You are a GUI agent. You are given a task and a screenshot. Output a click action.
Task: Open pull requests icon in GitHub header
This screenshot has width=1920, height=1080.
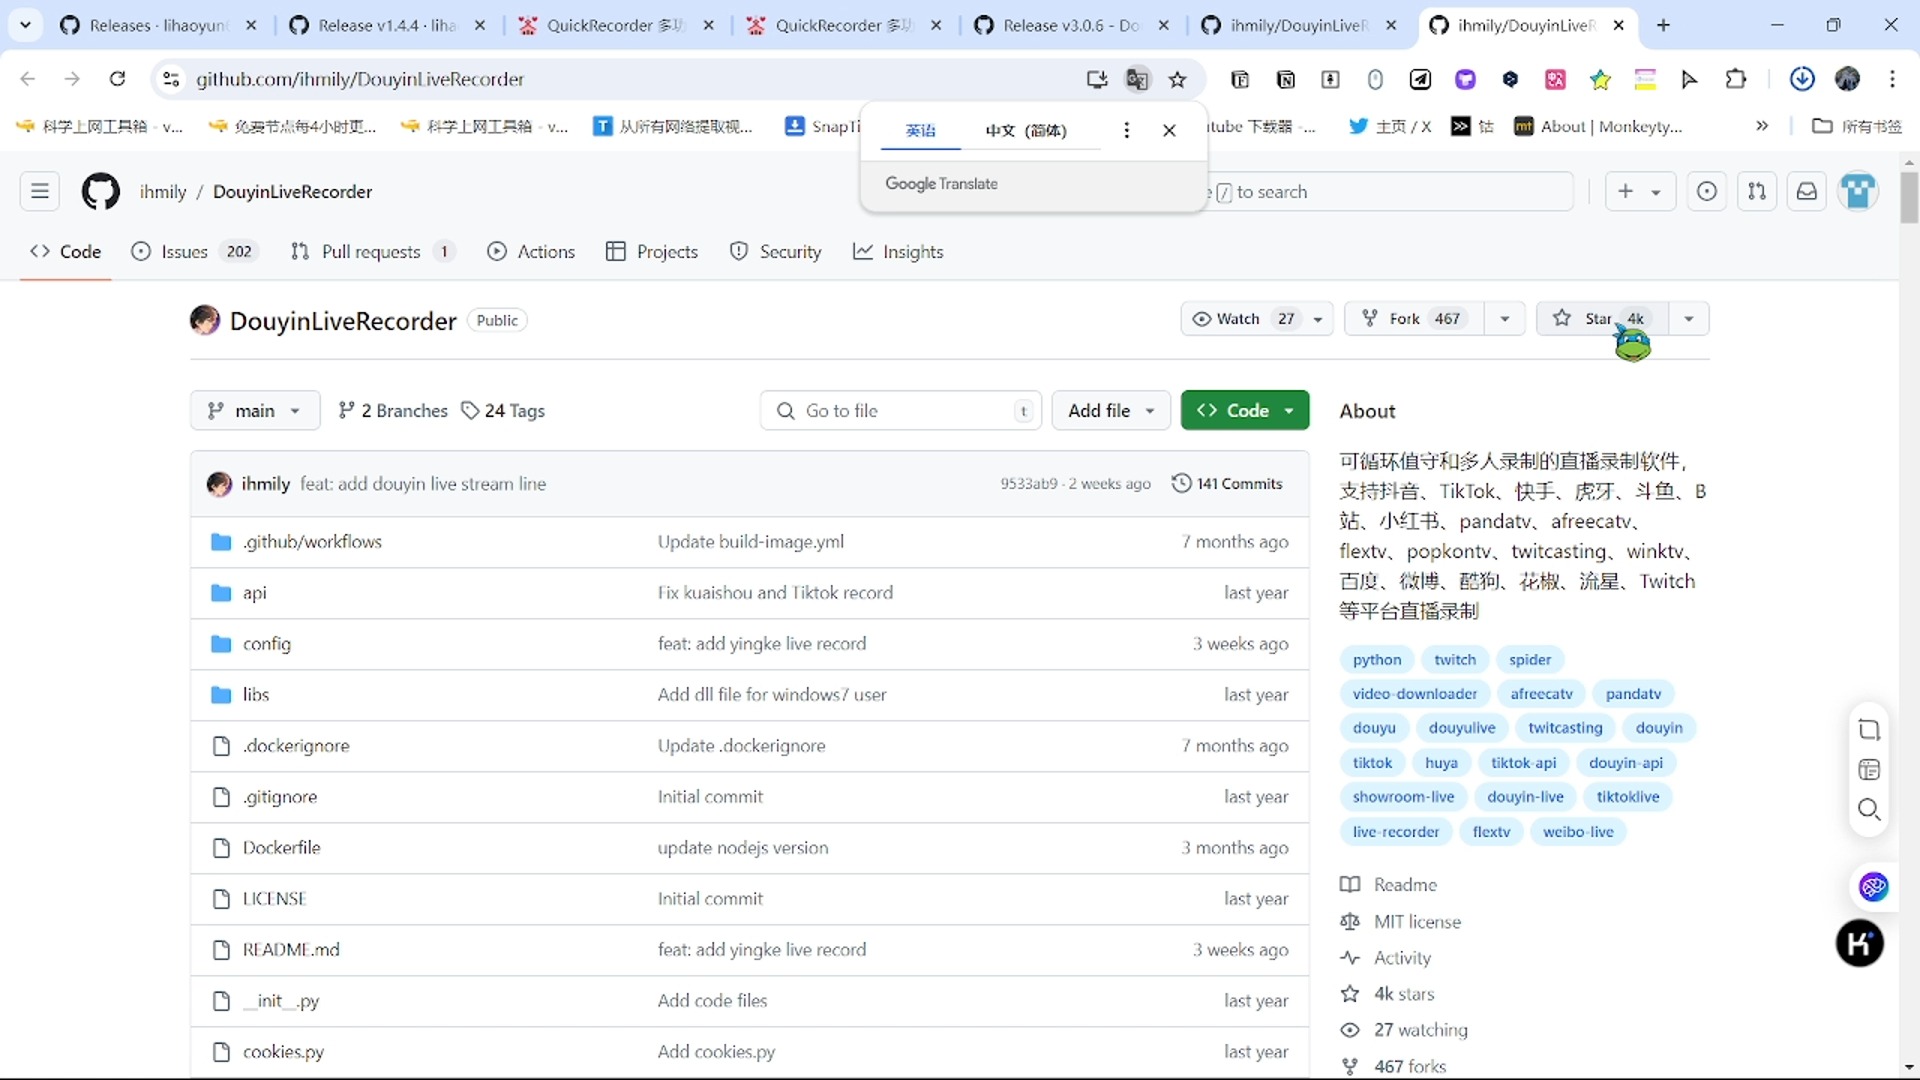pyautogui.click(x=1757, y=191)
